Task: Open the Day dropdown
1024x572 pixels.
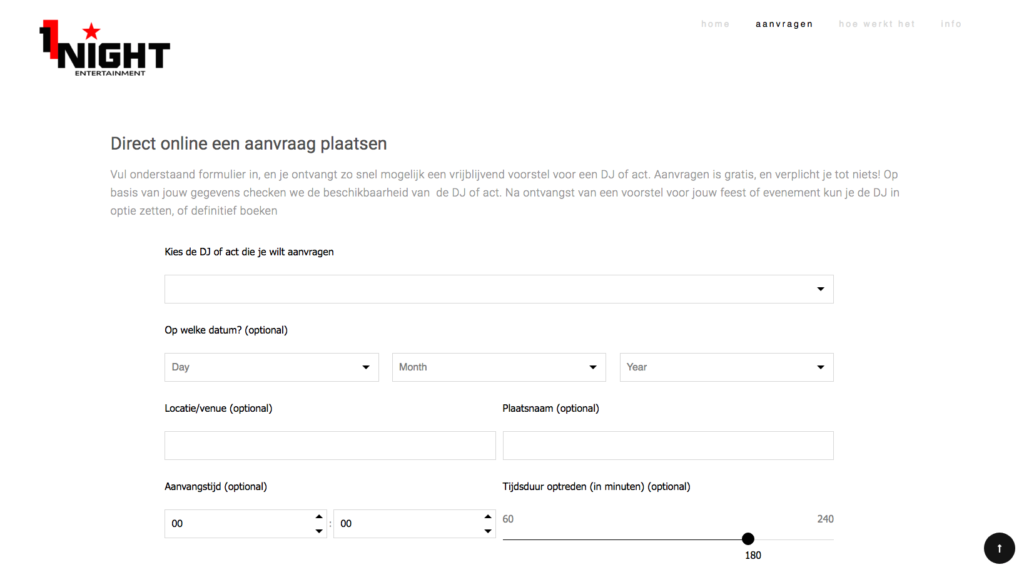Action: click(x=271, y=367)
